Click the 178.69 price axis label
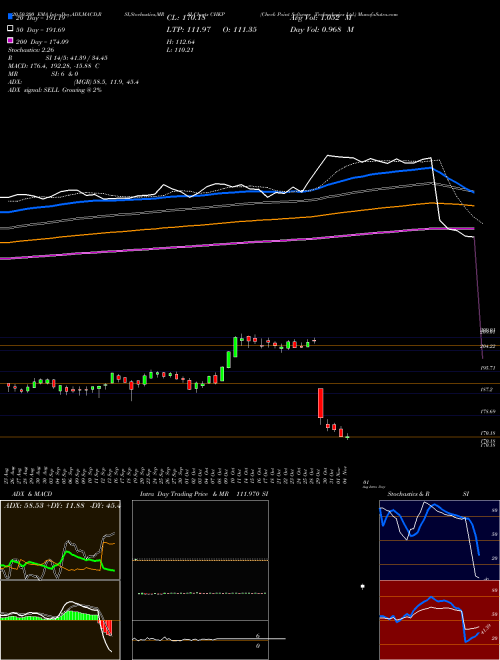The width and height of the screenshot is (500, 660). tap(487, 411)
